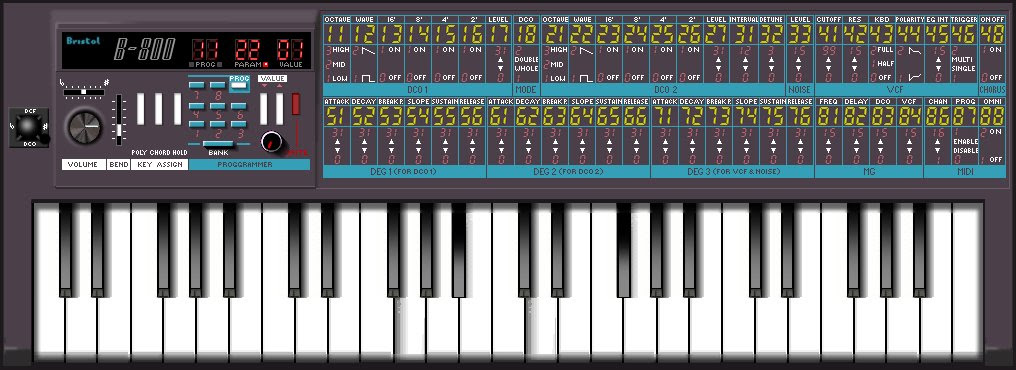1016x370 pixels.
Task: Click the Value down button
Action: [263, 109]
